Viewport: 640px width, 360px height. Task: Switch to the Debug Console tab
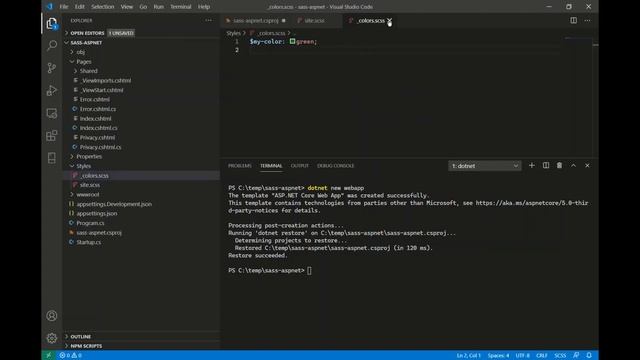(x=336, y=166)
